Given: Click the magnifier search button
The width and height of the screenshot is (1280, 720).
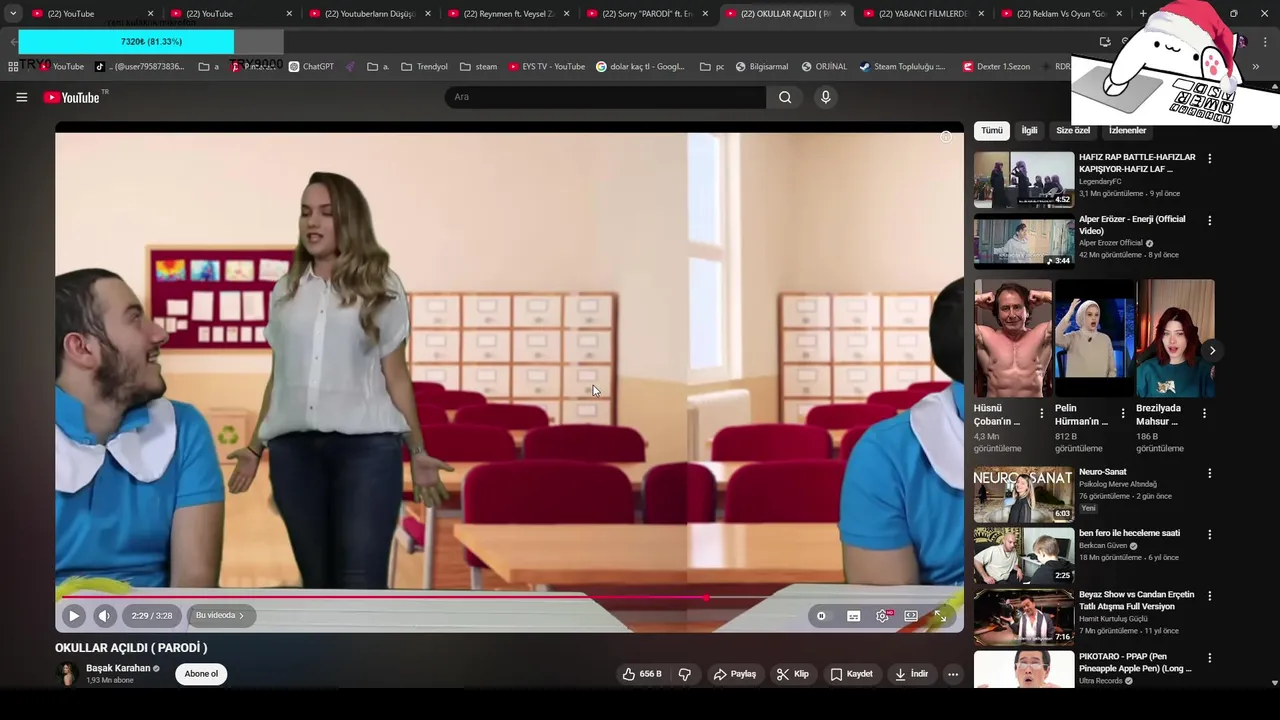Looking at the screenshot, I should 785,97.
